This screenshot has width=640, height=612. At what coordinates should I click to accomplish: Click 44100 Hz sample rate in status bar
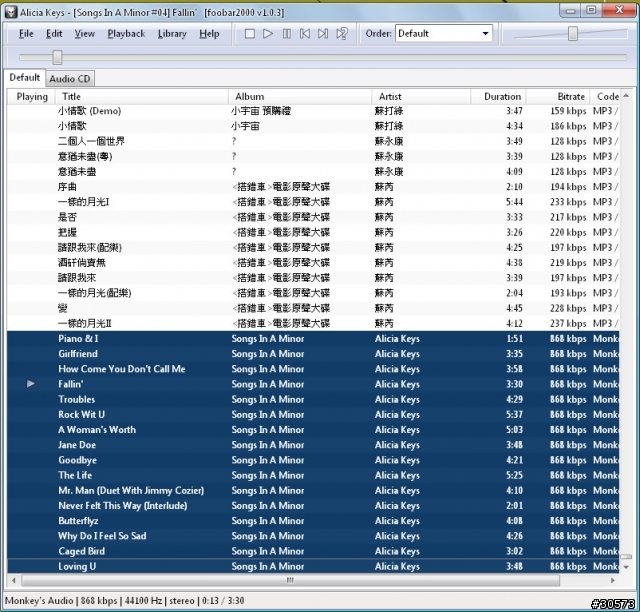(x=143, y=600)
